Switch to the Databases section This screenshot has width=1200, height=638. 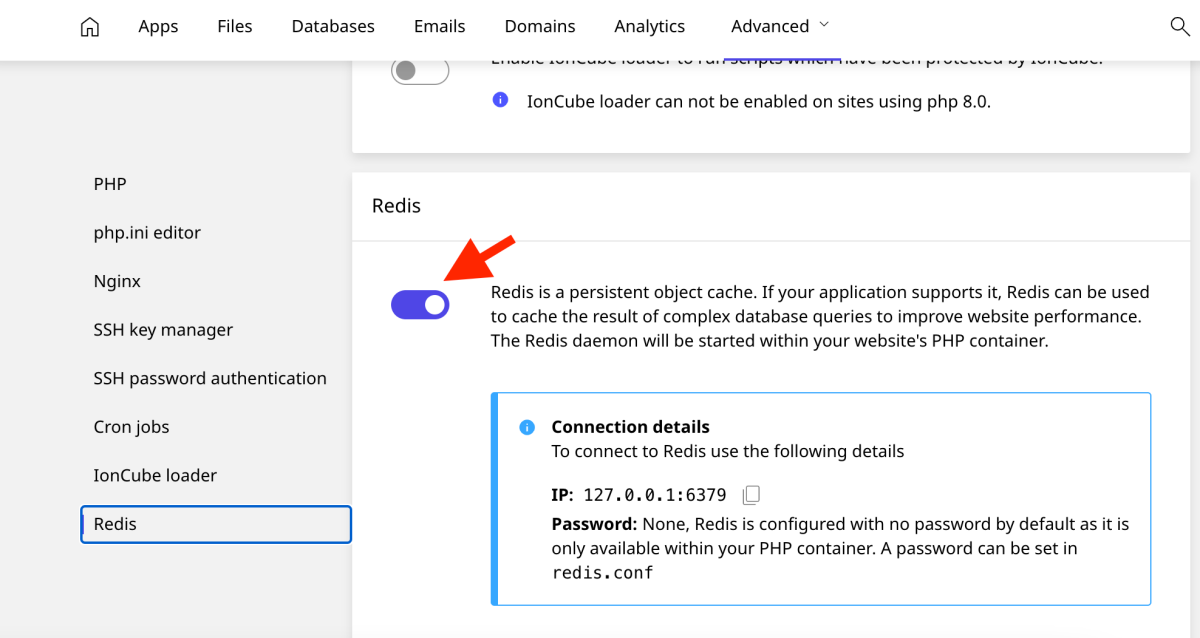coord(333,26)
